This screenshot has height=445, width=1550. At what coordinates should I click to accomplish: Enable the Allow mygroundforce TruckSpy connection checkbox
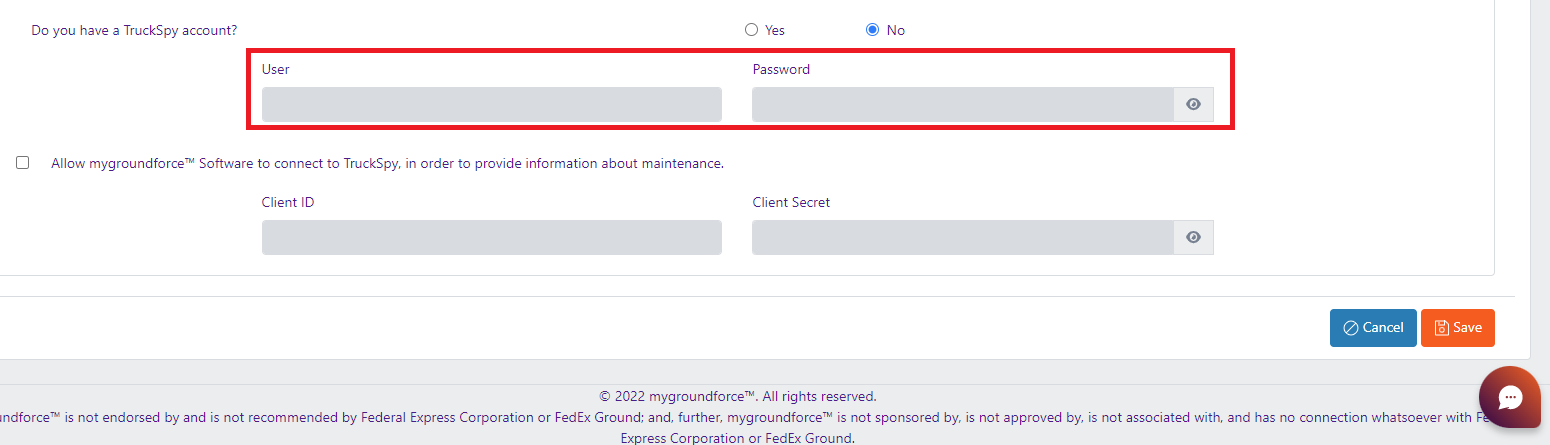23,163
